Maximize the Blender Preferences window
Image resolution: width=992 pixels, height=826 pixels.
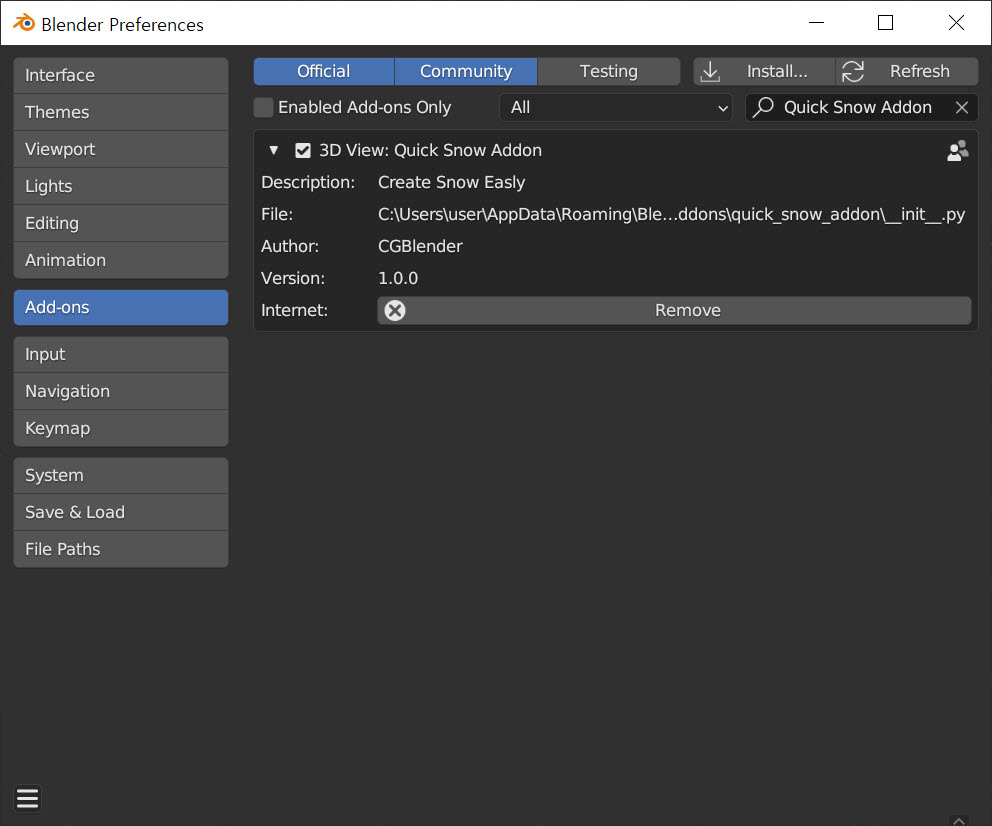pos(886,23)
